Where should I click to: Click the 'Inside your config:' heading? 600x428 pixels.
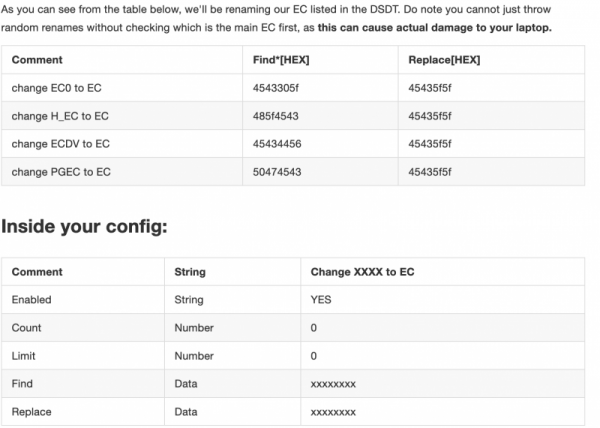(84, 226)
